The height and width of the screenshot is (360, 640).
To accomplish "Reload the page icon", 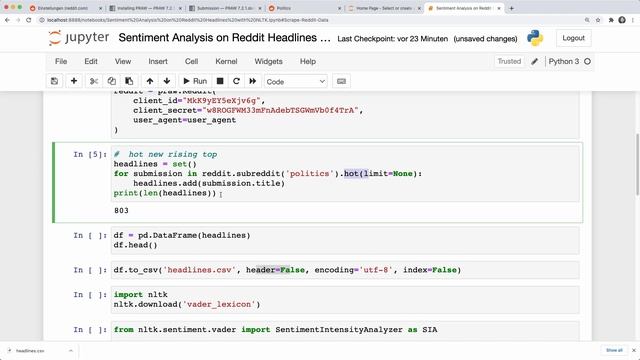I will pyautogui.click(x=29, y=20).
